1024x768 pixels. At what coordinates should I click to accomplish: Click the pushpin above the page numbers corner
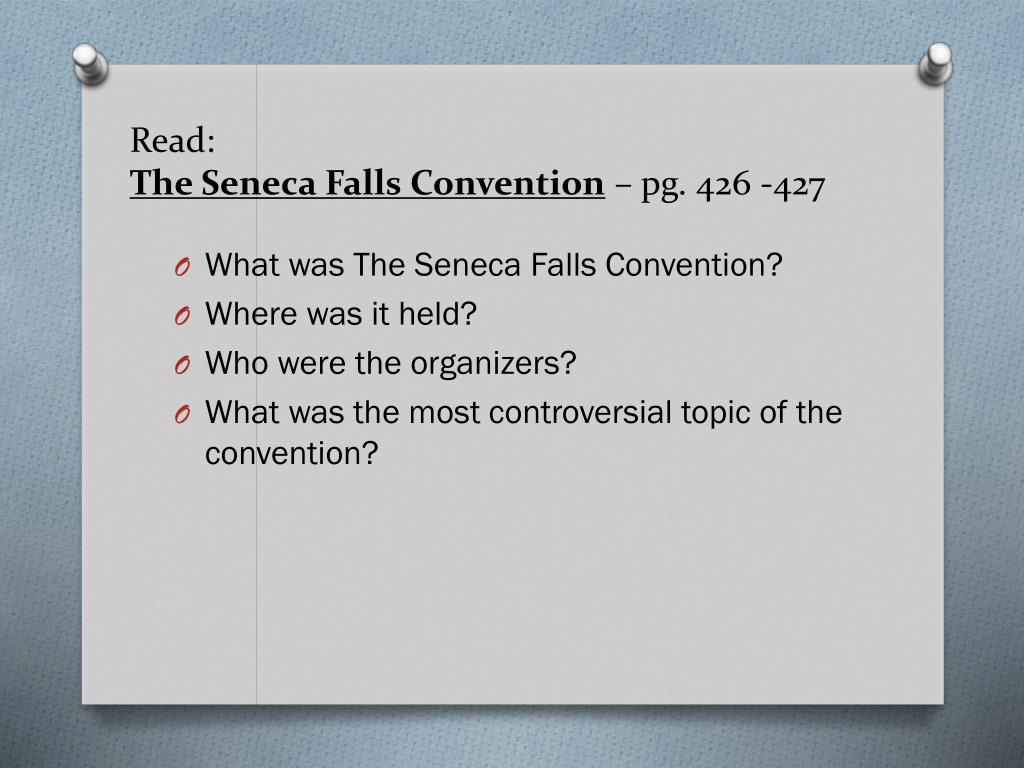point(936,63)
